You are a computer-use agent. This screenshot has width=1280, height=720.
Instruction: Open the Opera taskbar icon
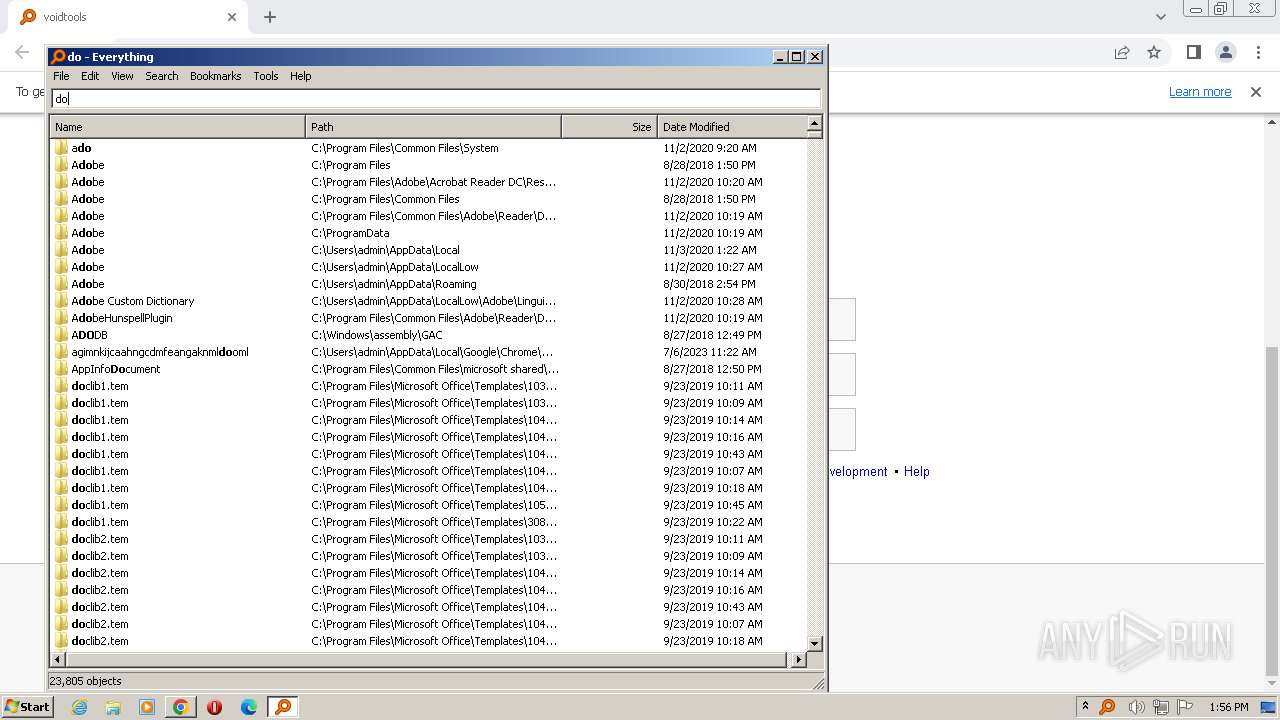point(215,707)
